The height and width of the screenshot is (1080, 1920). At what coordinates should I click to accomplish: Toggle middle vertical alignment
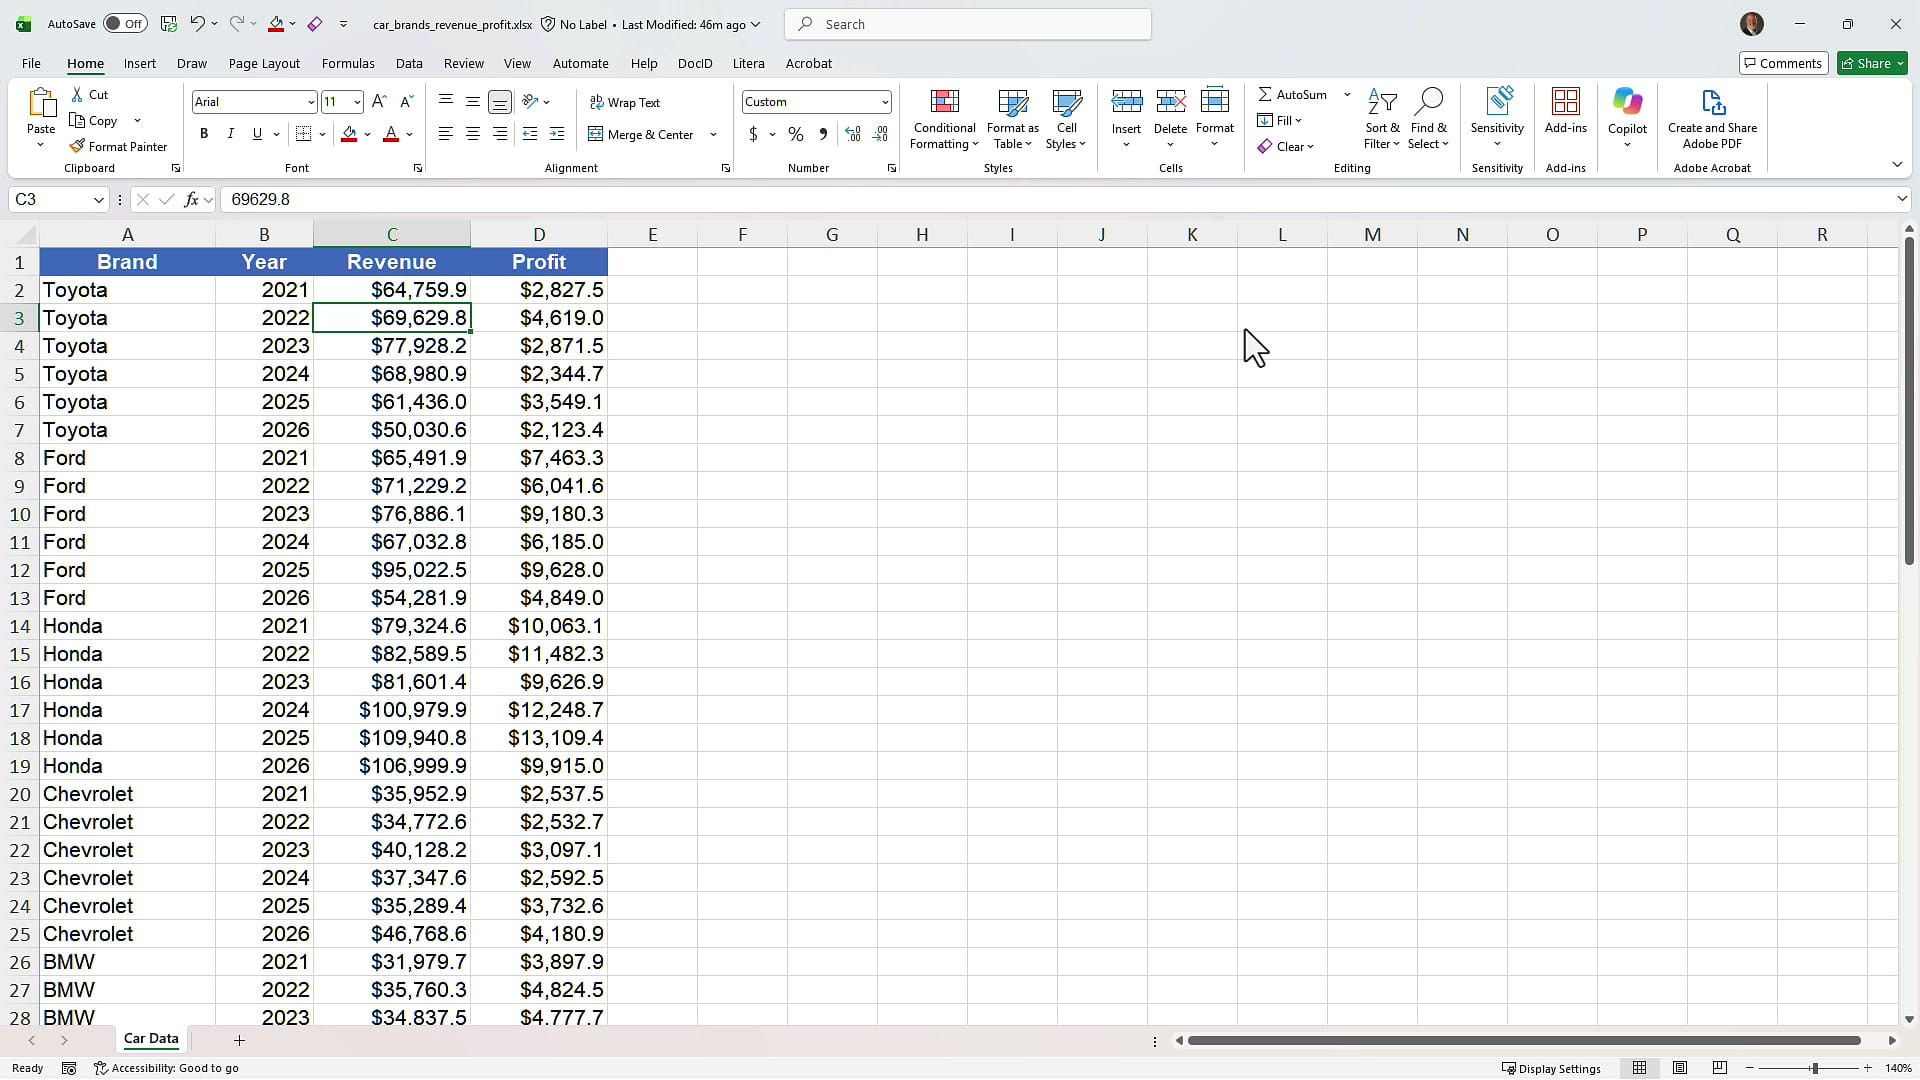(473, 102)
